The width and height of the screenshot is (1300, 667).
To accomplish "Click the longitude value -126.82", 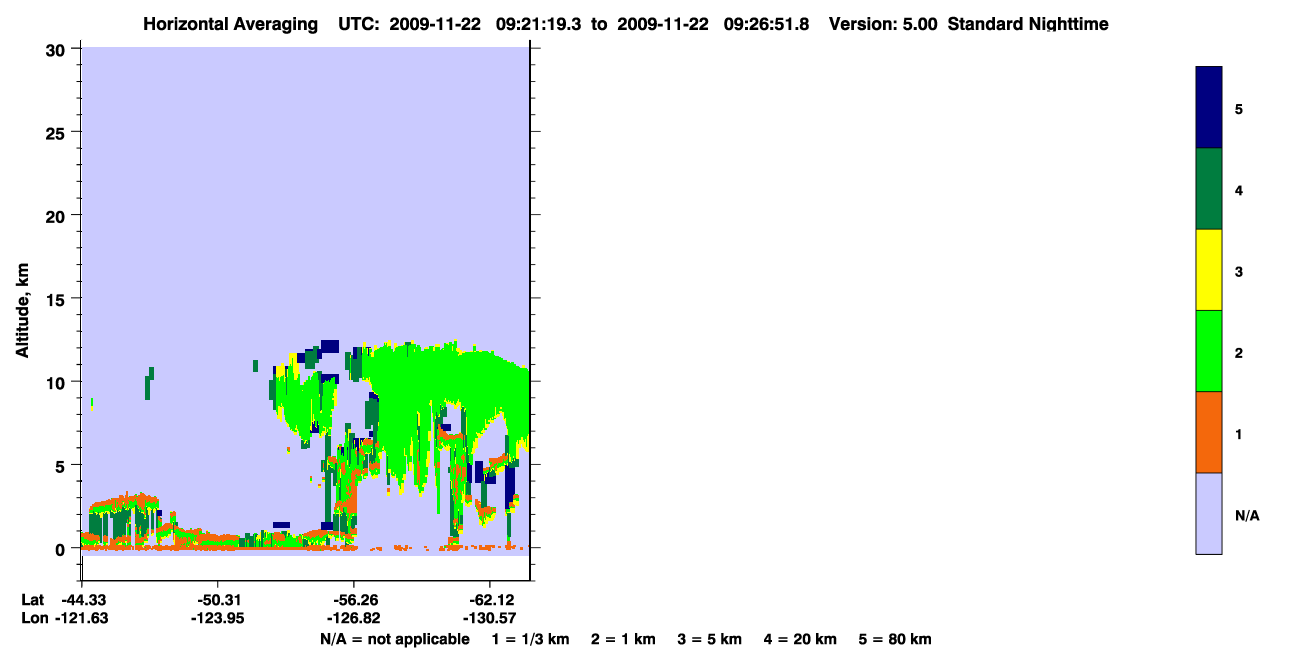I will pos(354,618).
